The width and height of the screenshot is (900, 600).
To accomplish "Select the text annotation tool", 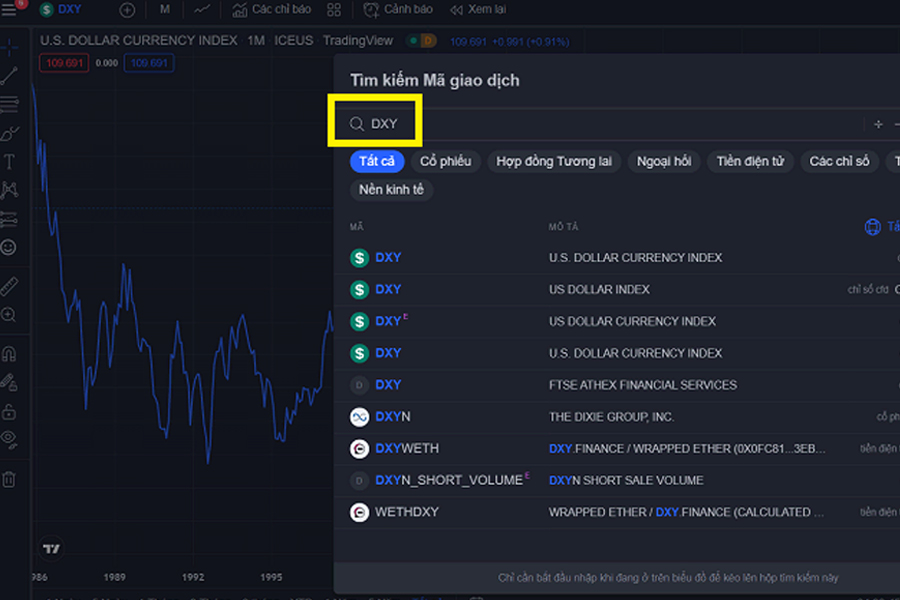I will pos(9,161).
